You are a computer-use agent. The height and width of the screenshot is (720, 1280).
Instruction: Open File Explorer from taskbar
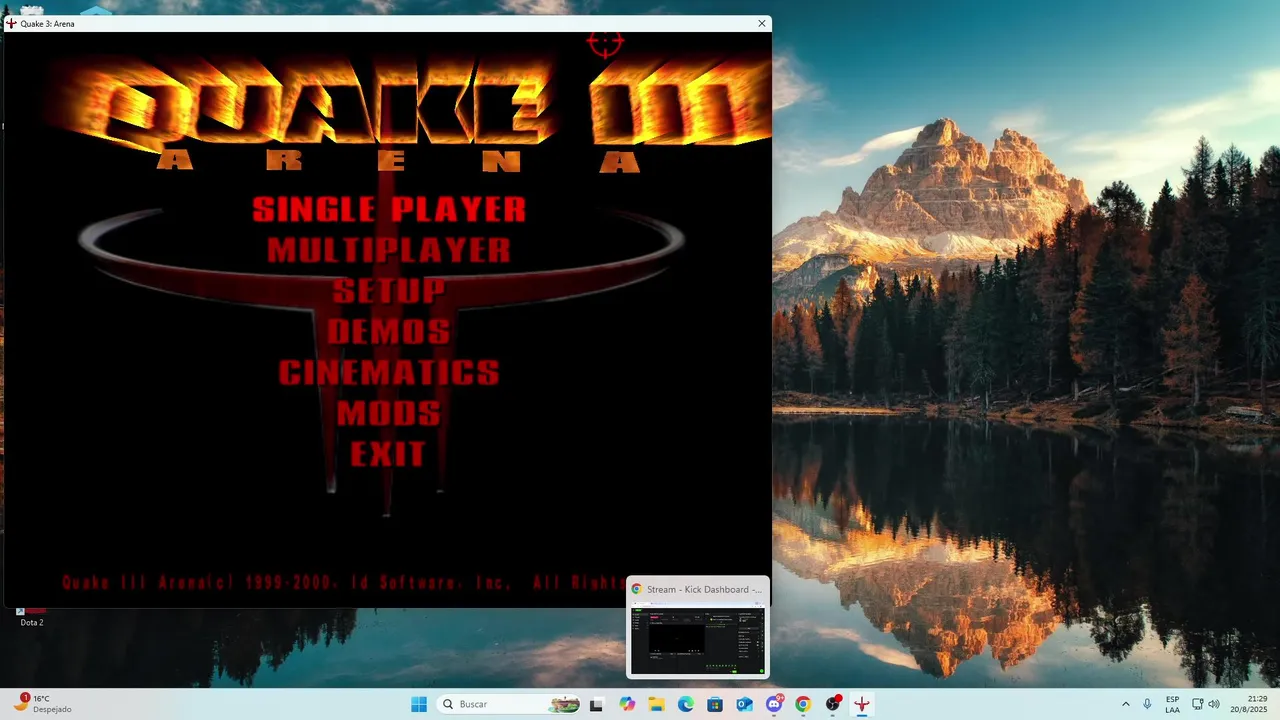pyautogui.click(x=656, y=704)
